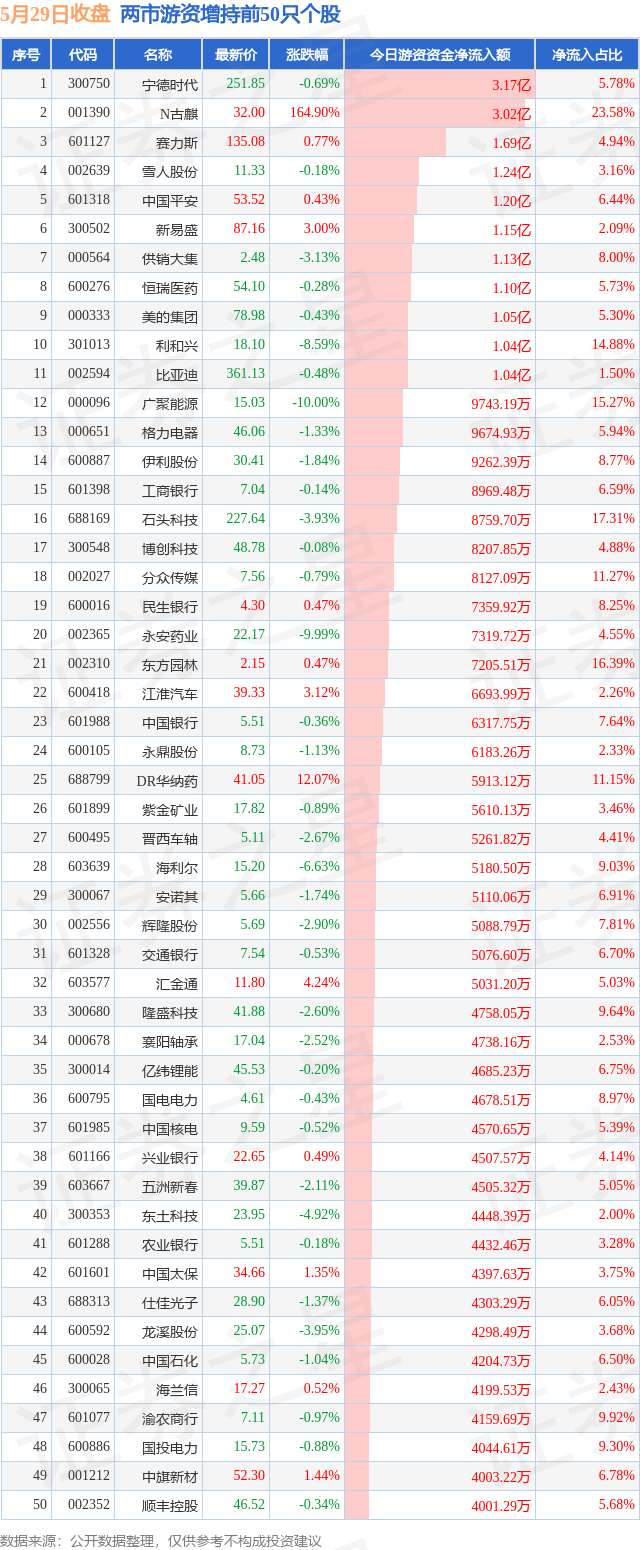This screenshot has height=1550, width=640.
Task: Select stock name 国电电力
Action: click(x=170, y=1099)
